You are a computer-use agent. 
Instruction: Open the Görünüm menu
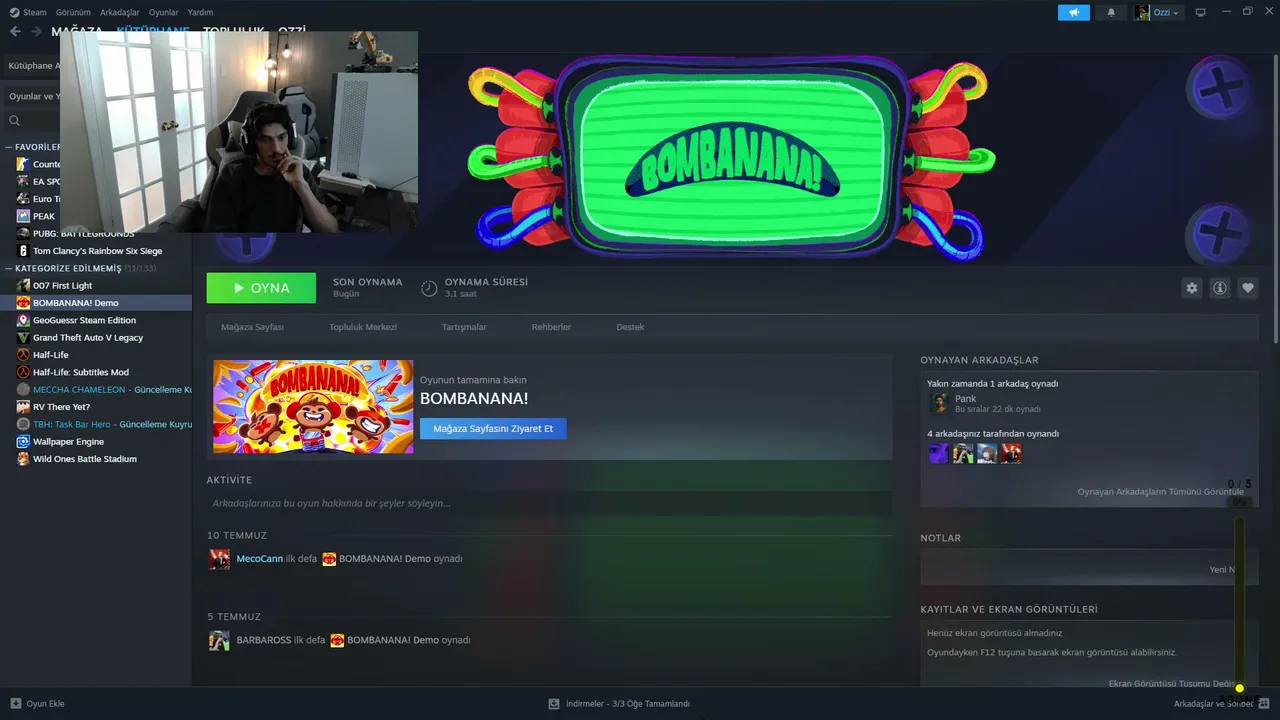(x=73, y=12)
